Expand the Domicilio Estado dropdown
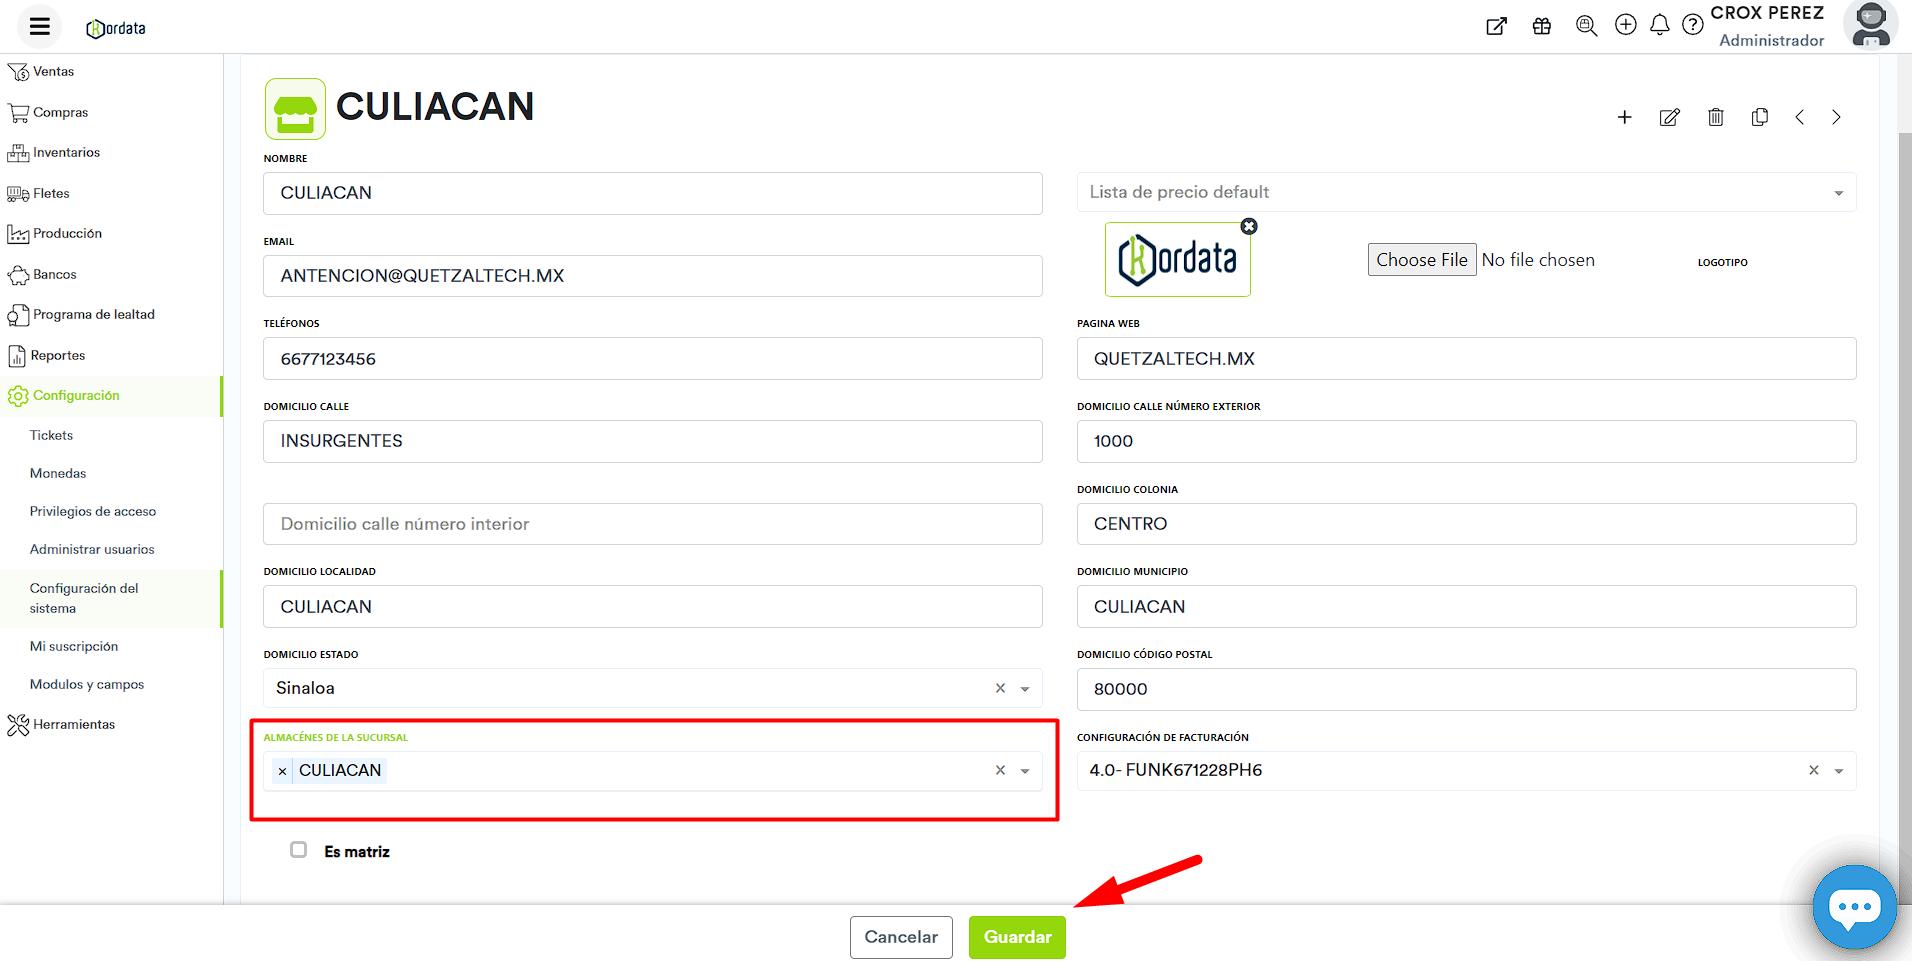The image size is (1912, 961). coord(1025,689)
